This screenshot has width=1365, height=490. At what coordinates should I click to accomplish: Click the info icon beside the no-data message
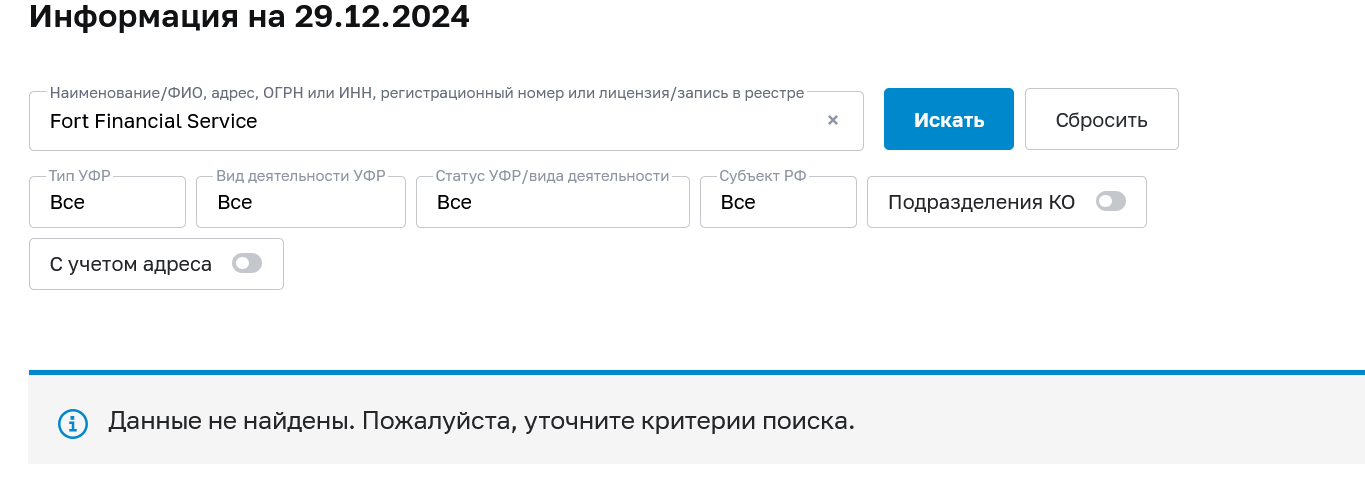(x=73, y=423)
